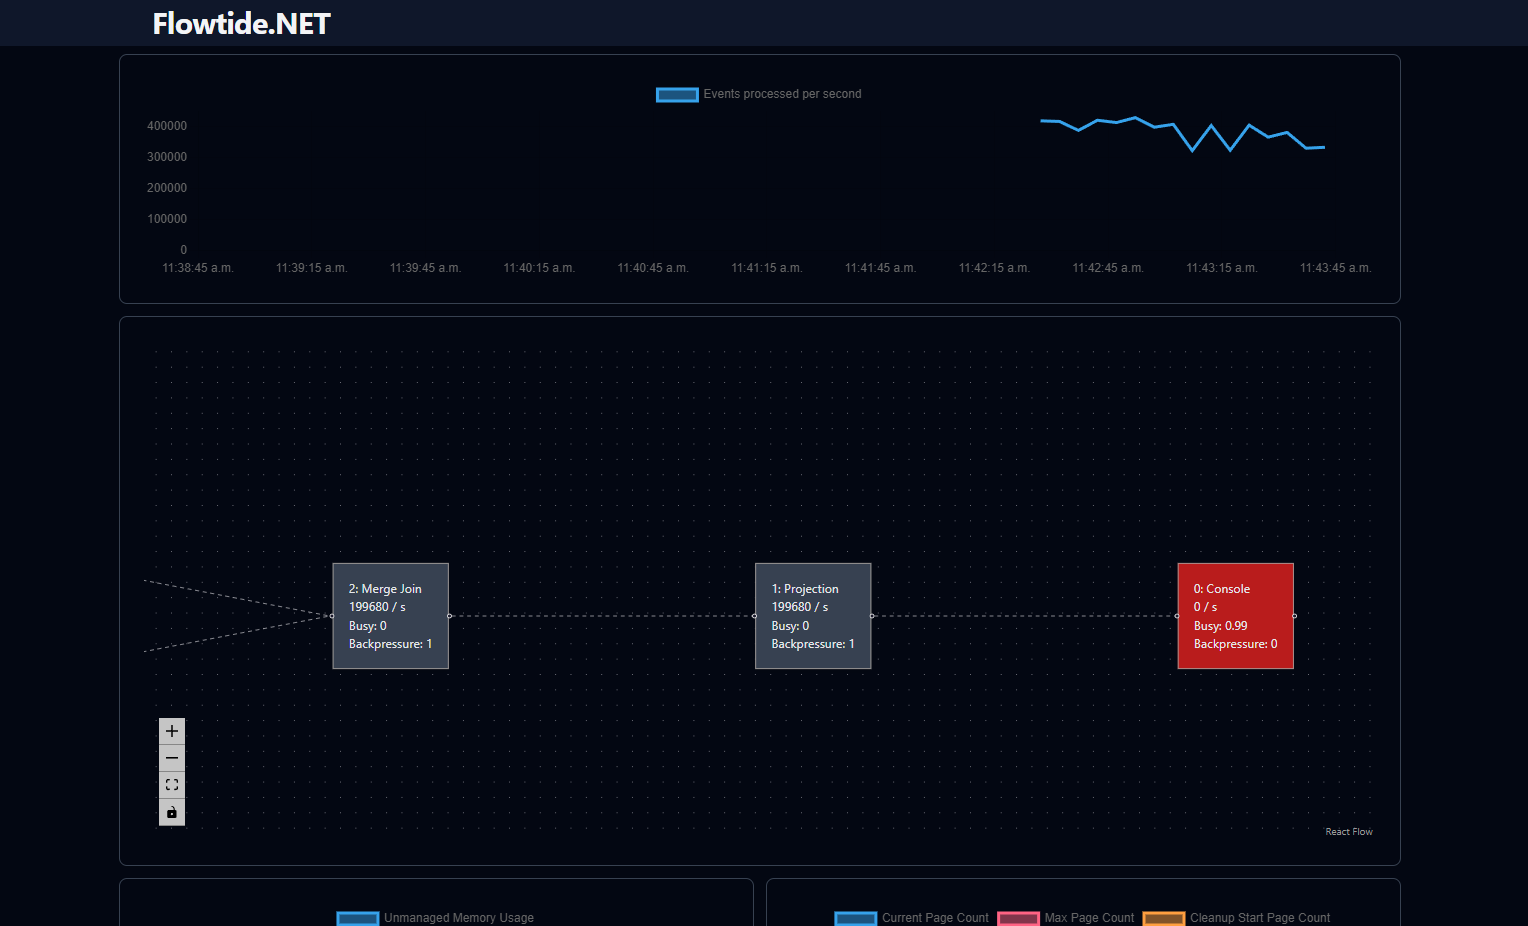Toggle Current Page Count legend swatch
The image size is (1528, 926).
tap(856, 919)
